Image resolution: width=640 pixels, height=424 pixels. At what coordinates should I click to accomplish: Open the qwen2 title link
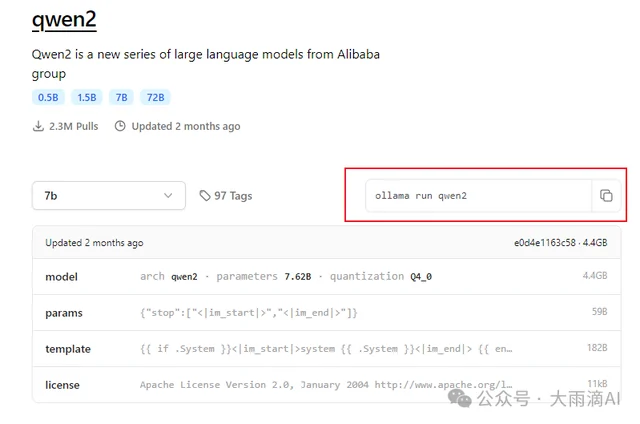click(64, 20)
